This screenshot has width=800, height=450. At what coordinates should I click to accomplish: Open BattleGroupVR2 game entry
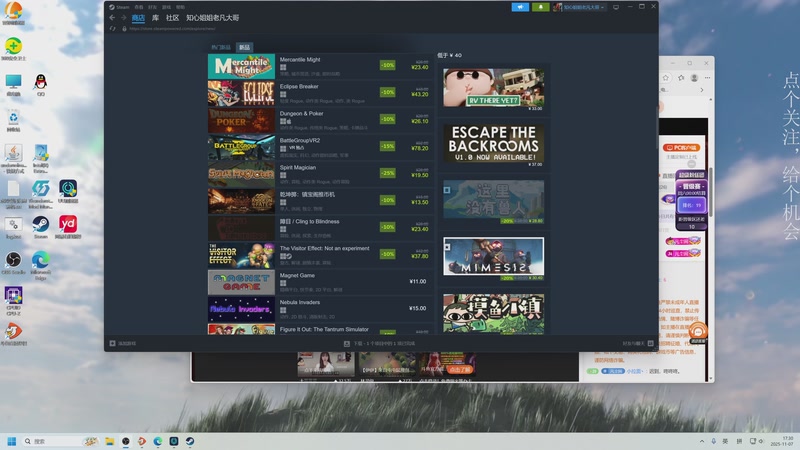(320, 147)
